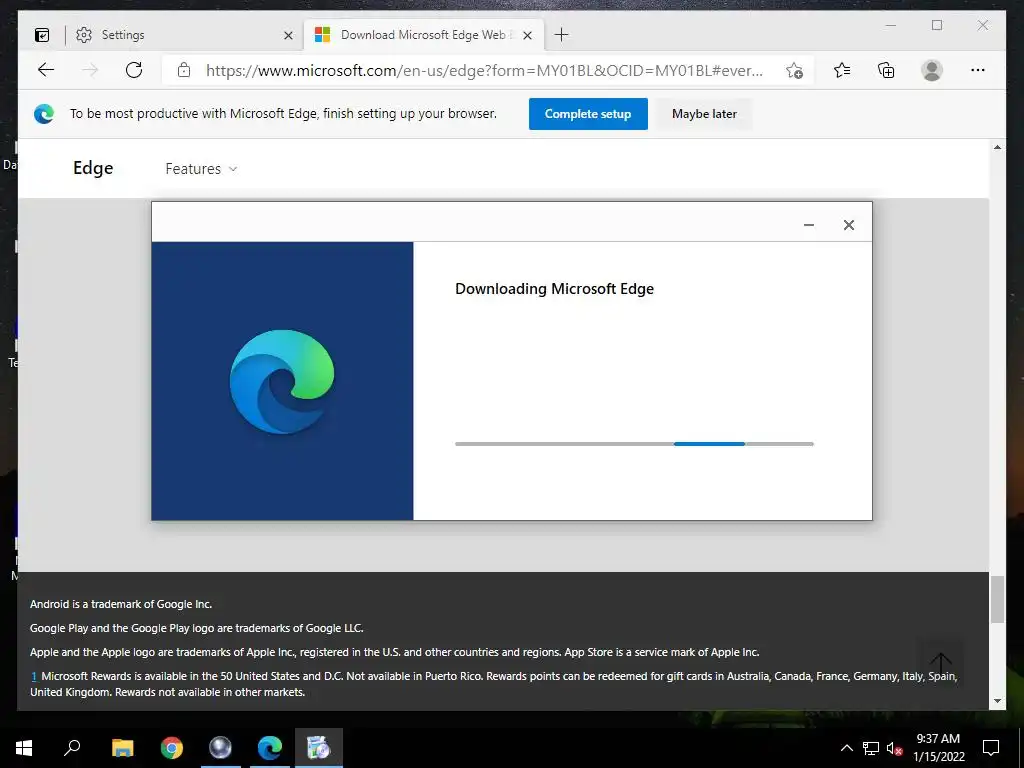Open the user profile avatar
Image resolution: width=1024 pixels, height=768 pixels.
932,70
